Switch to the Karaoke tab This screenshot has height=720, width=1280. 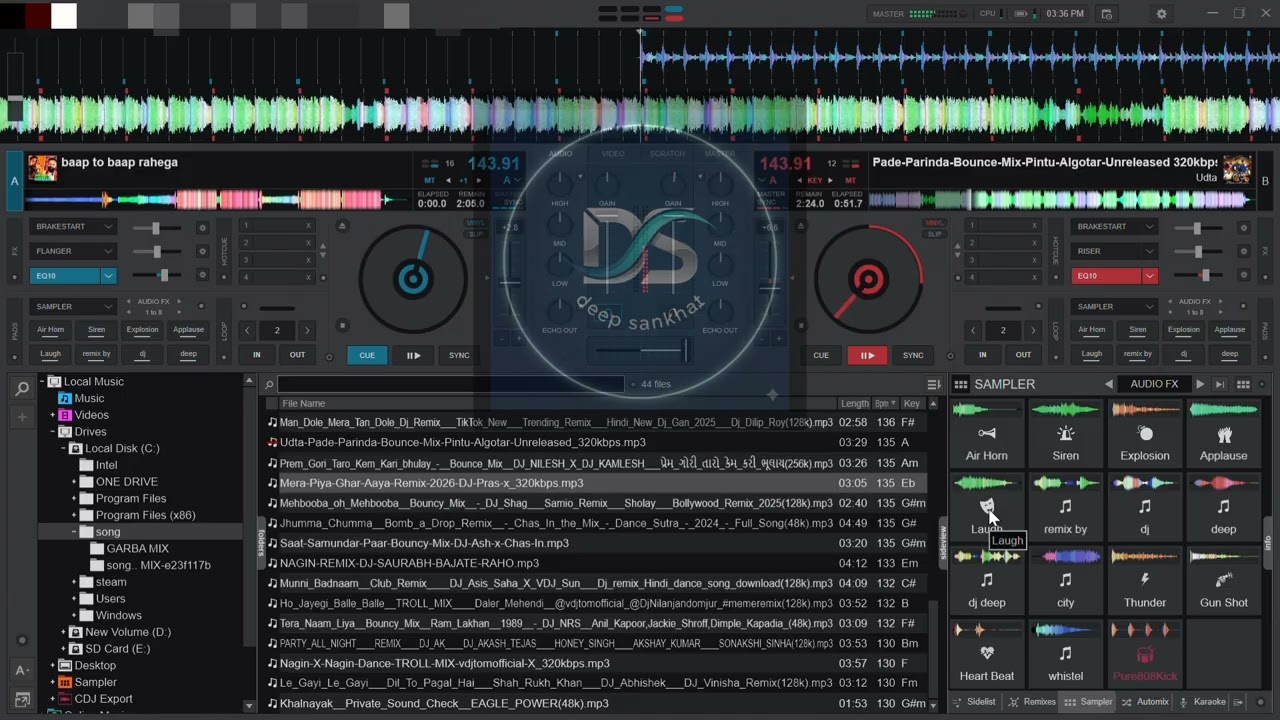coord(1203,702)
